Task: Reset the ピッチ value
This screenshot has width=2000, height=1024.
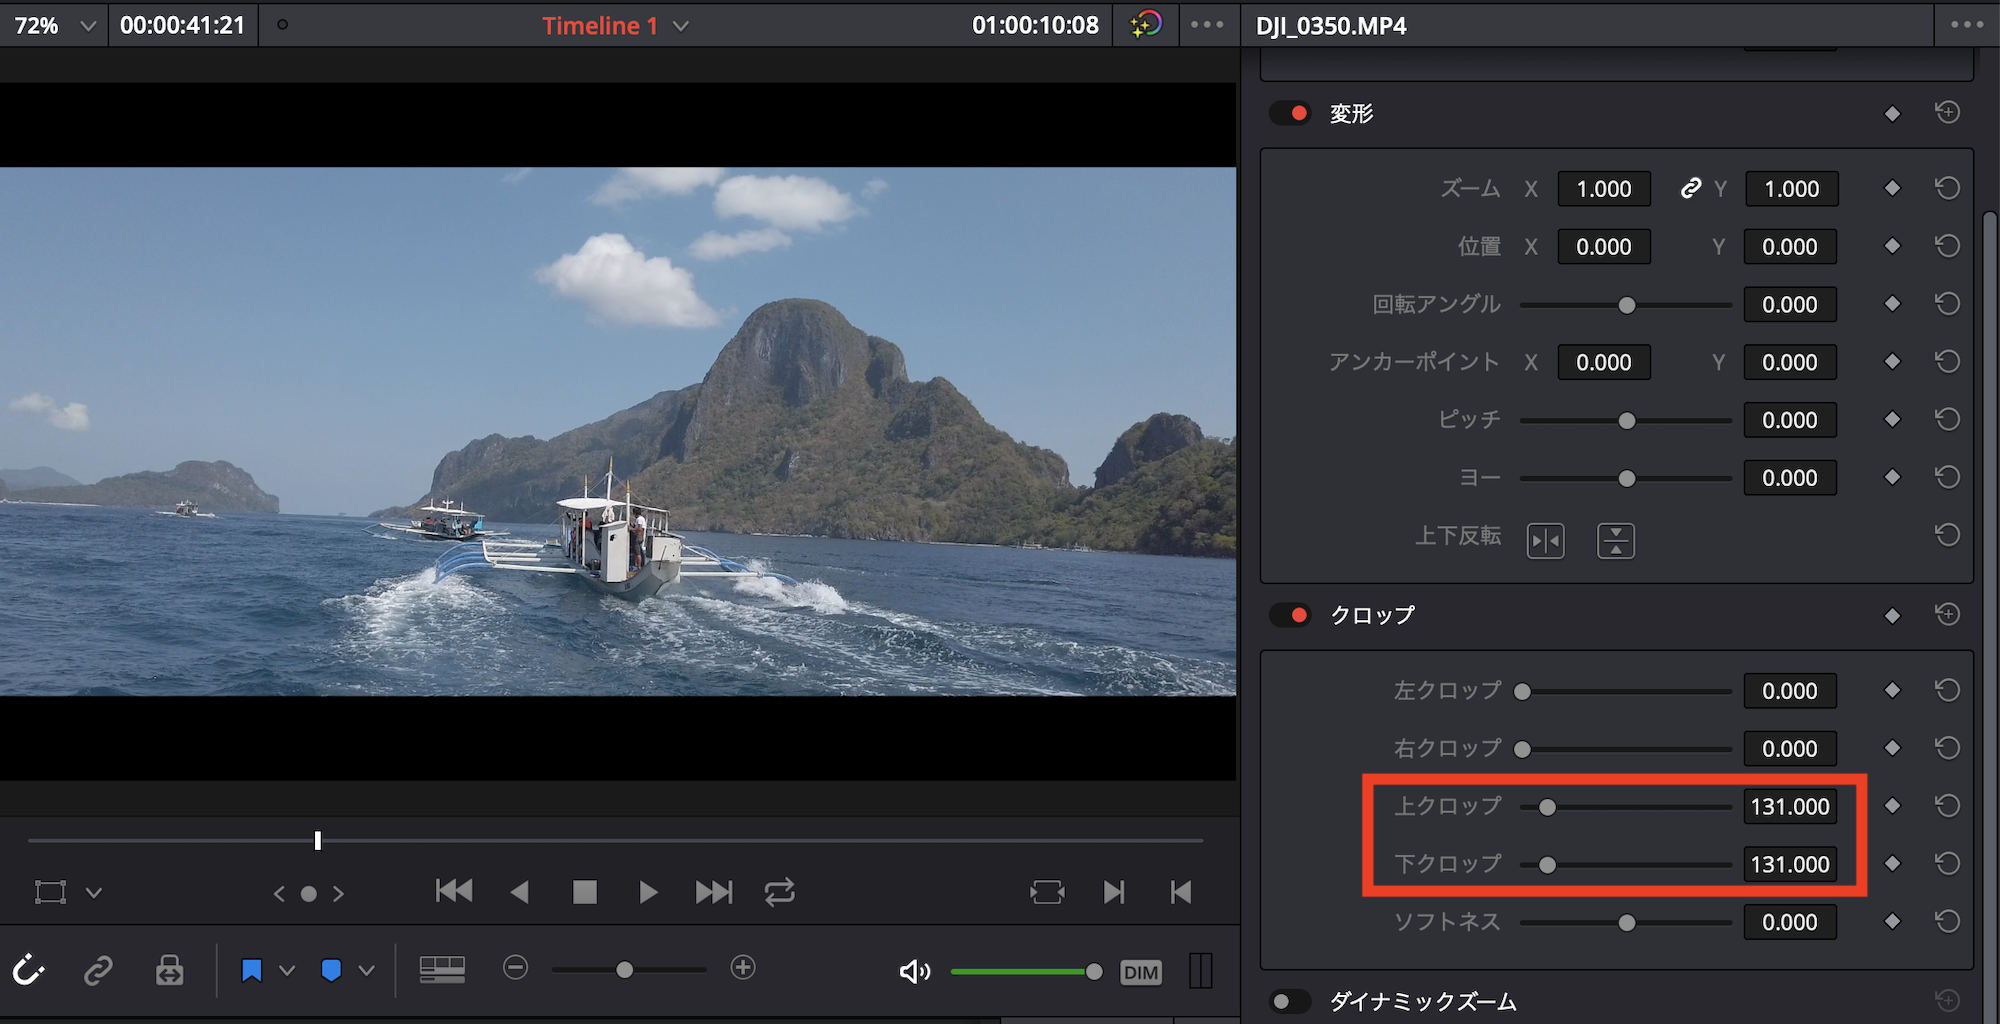Action: 1947,420
